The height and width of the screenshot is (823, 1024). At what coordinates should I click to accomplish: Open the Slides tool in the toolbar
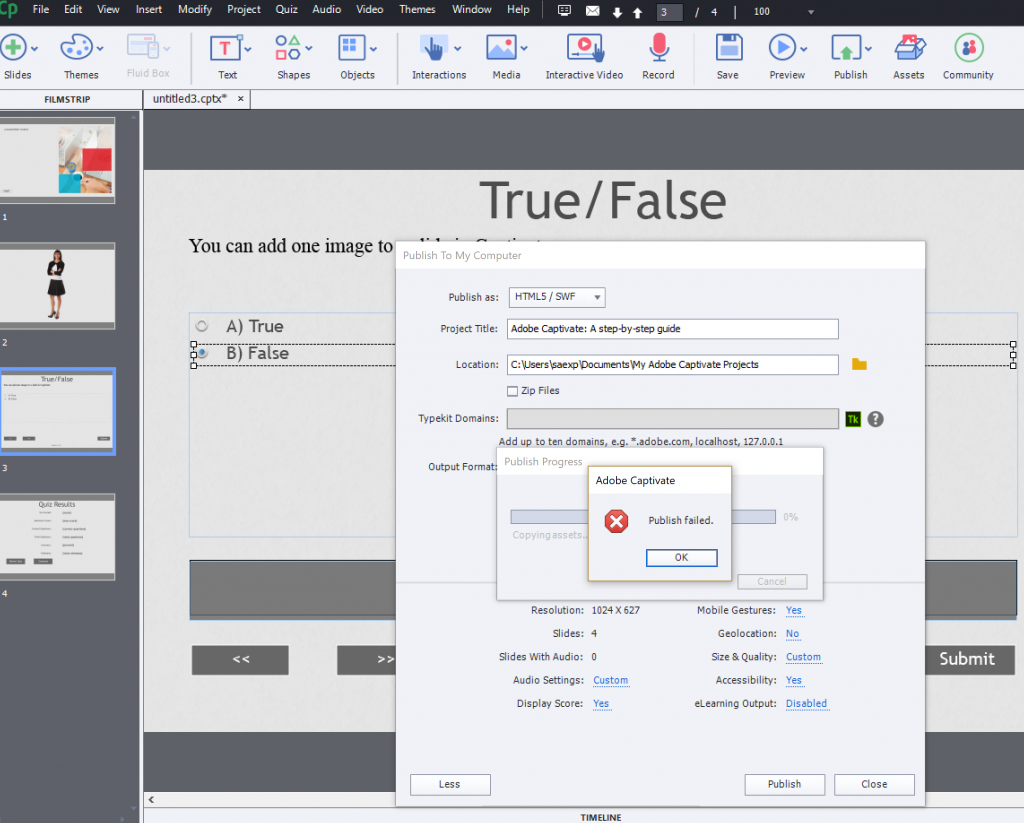[x=14, y=45]
